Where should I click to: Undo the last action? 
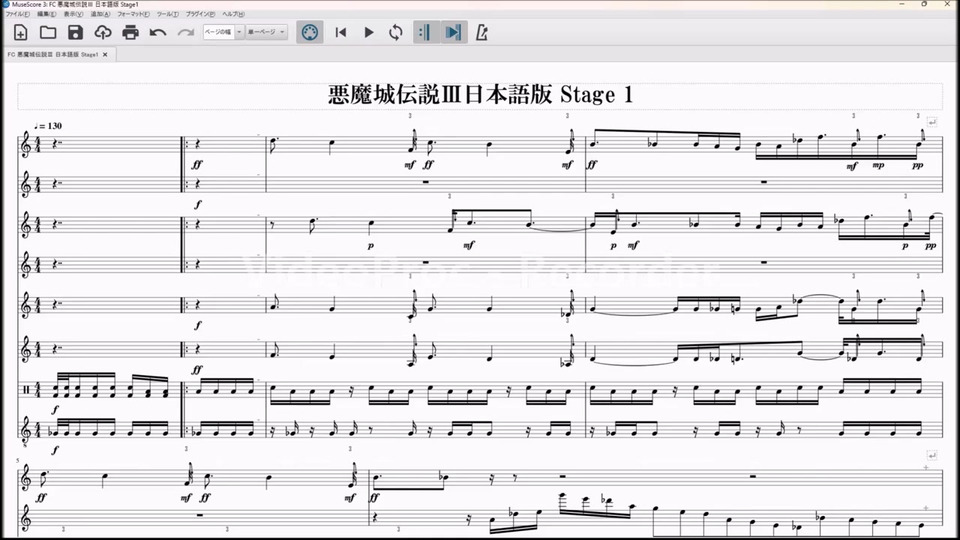[158, 32]
